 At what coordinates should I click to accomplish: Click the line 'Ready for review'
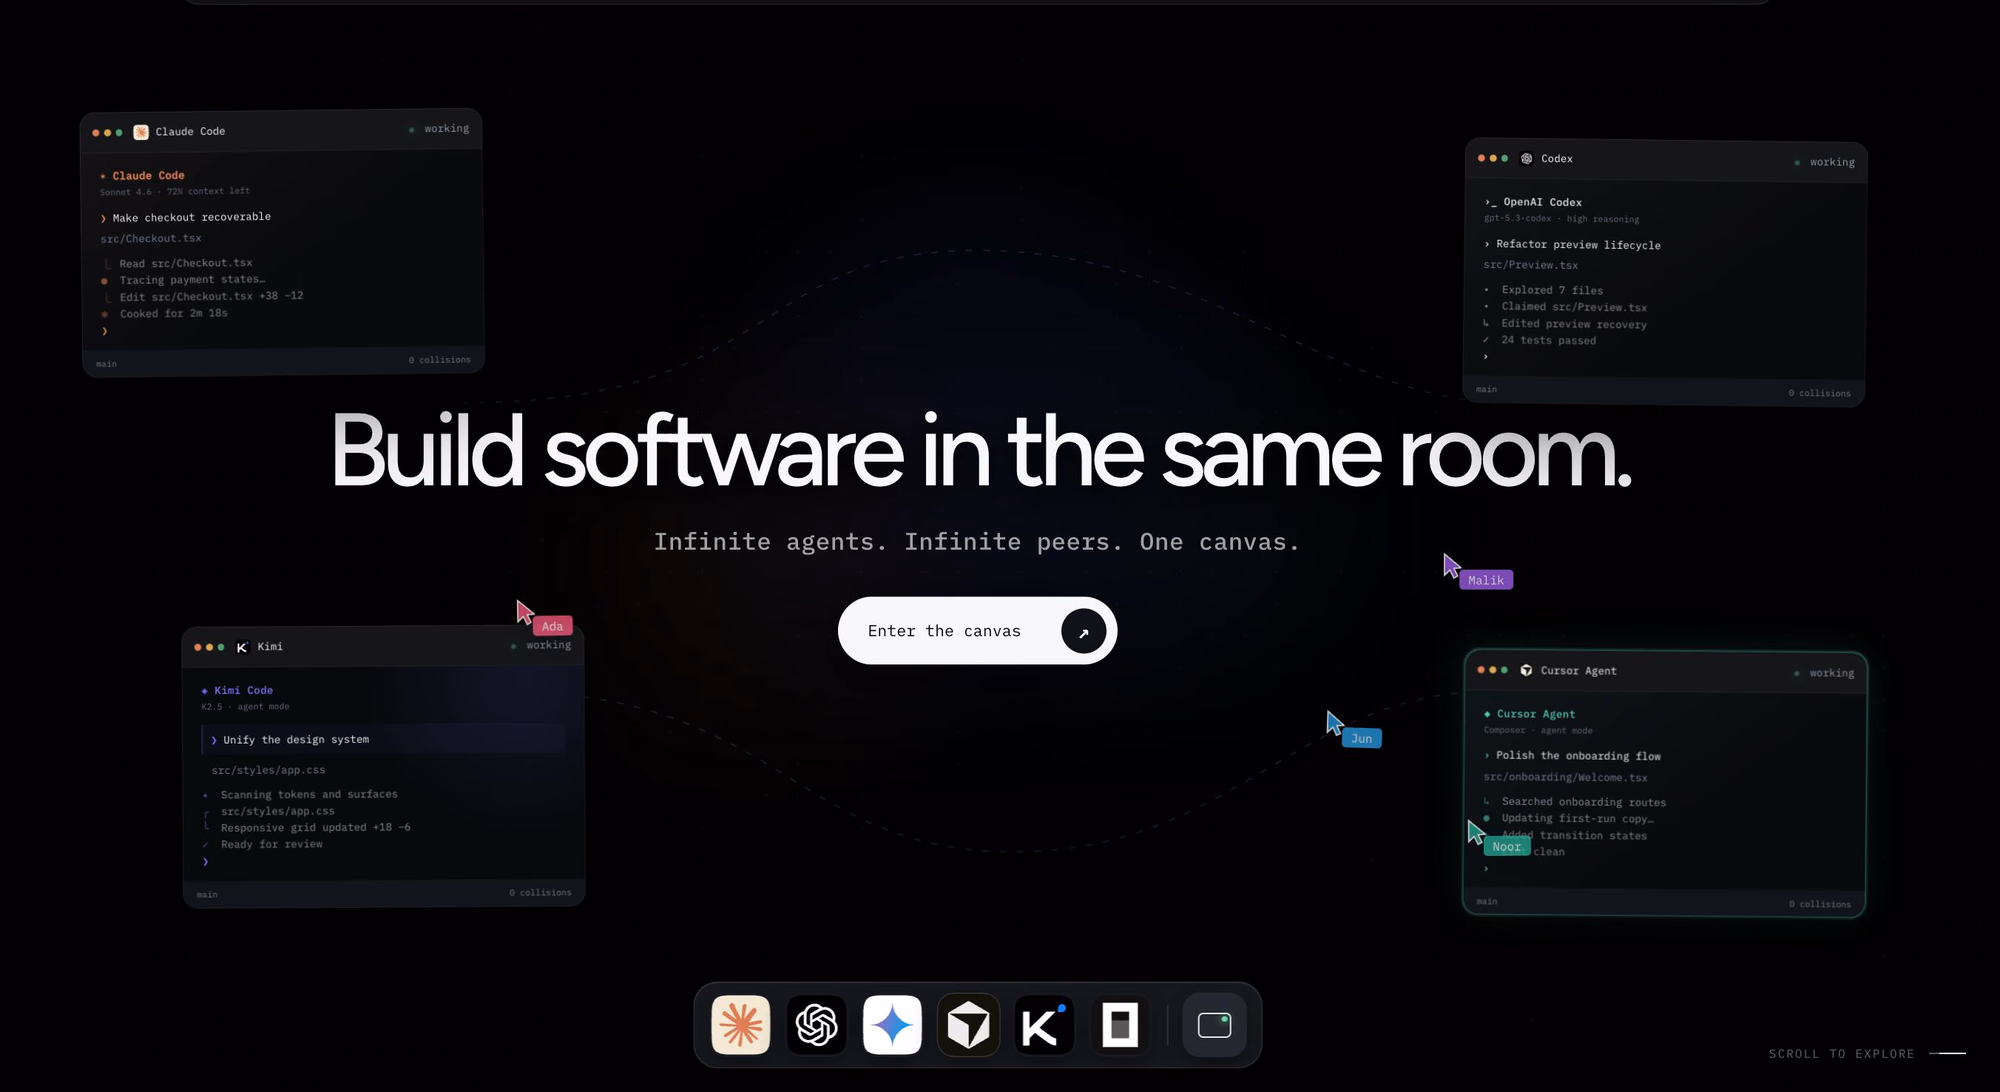pyautogui.click(x=271, y=845)
